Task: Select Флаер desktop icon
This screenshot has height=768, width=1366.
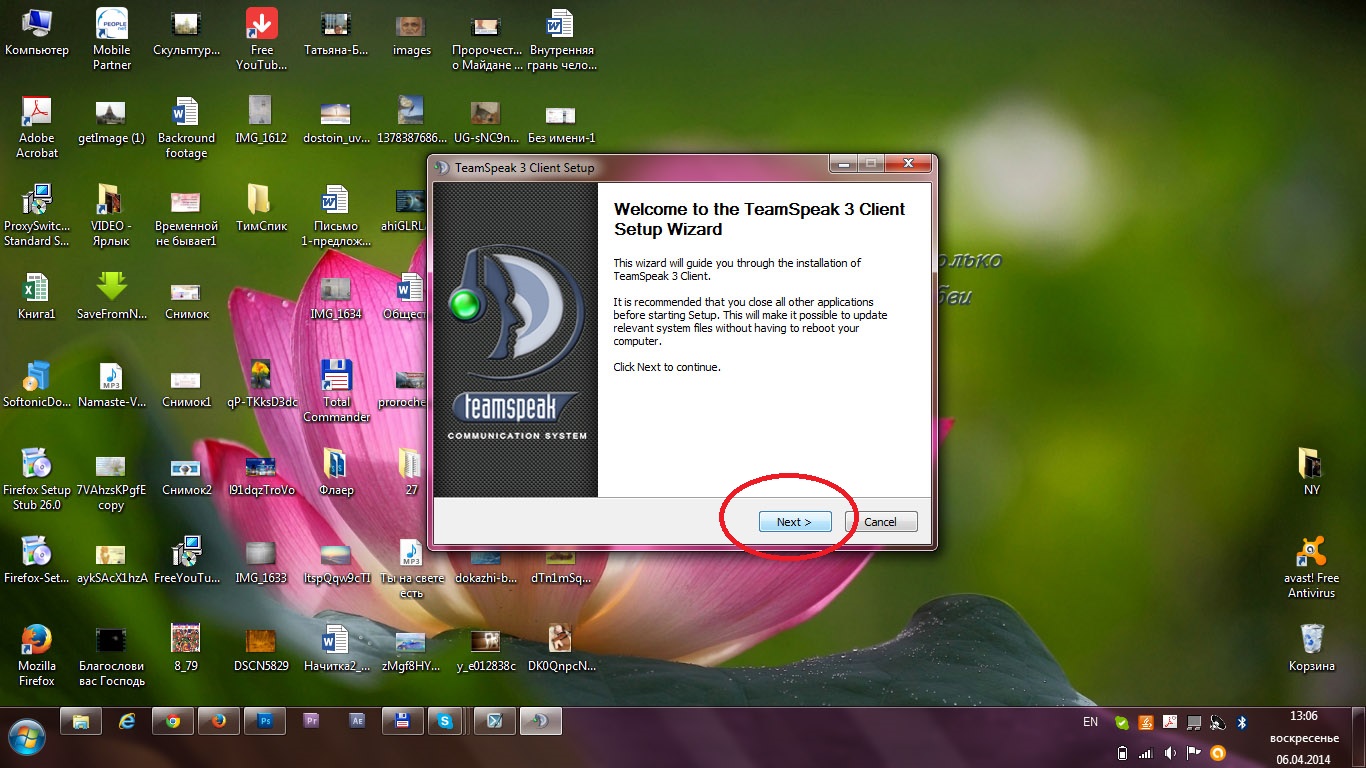Action: click(336, 471)
